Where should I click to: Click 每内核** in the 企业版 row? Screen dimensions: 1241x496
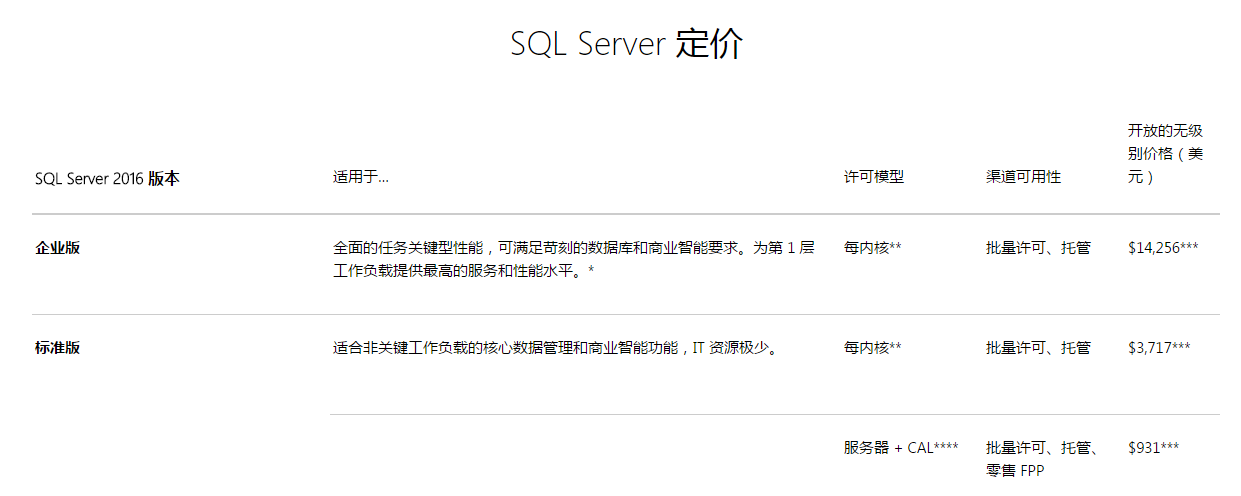872,248
